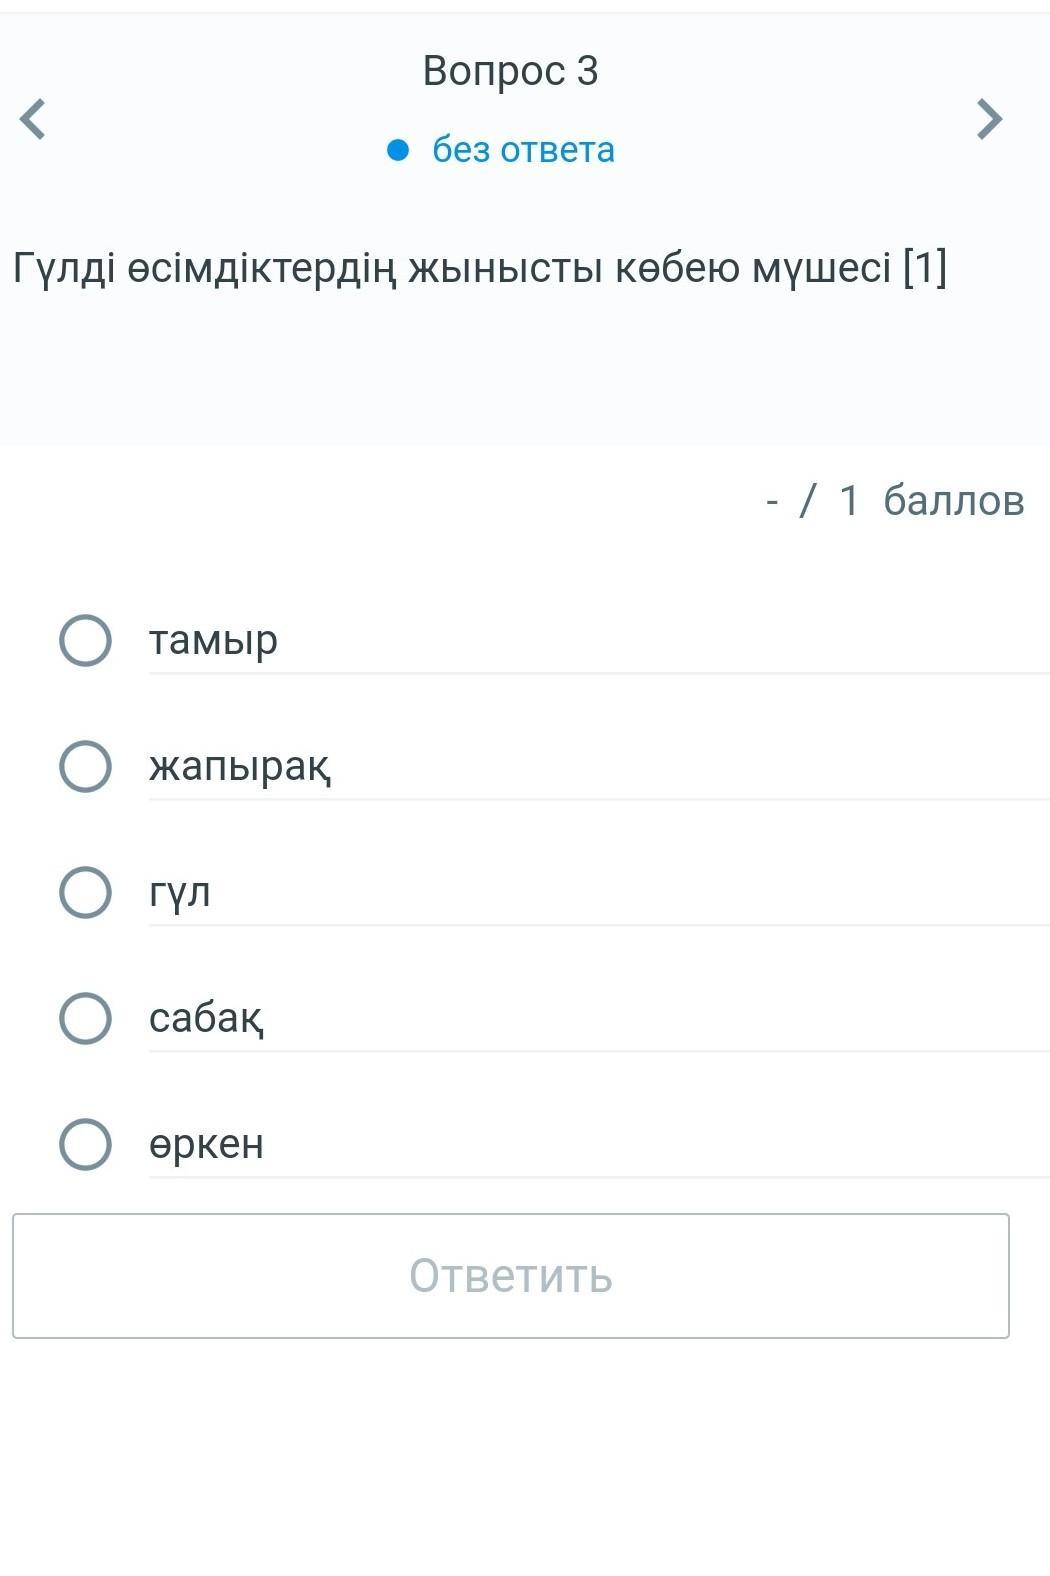Click the answer text 'сабақ'
The width and height of the screenshot is (1050, 1576).
click(x=206, y=1018)
